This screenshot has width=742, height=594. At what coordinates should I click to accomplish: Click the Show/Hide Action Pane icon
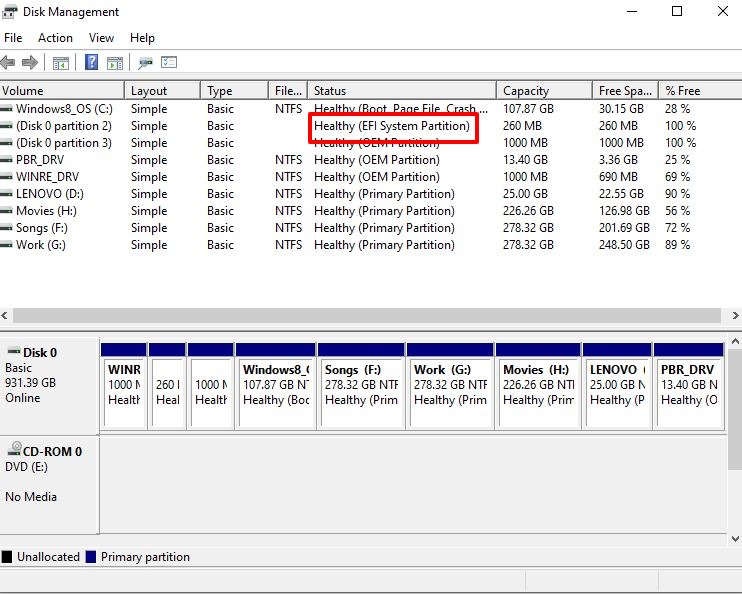tap(115, 63)
